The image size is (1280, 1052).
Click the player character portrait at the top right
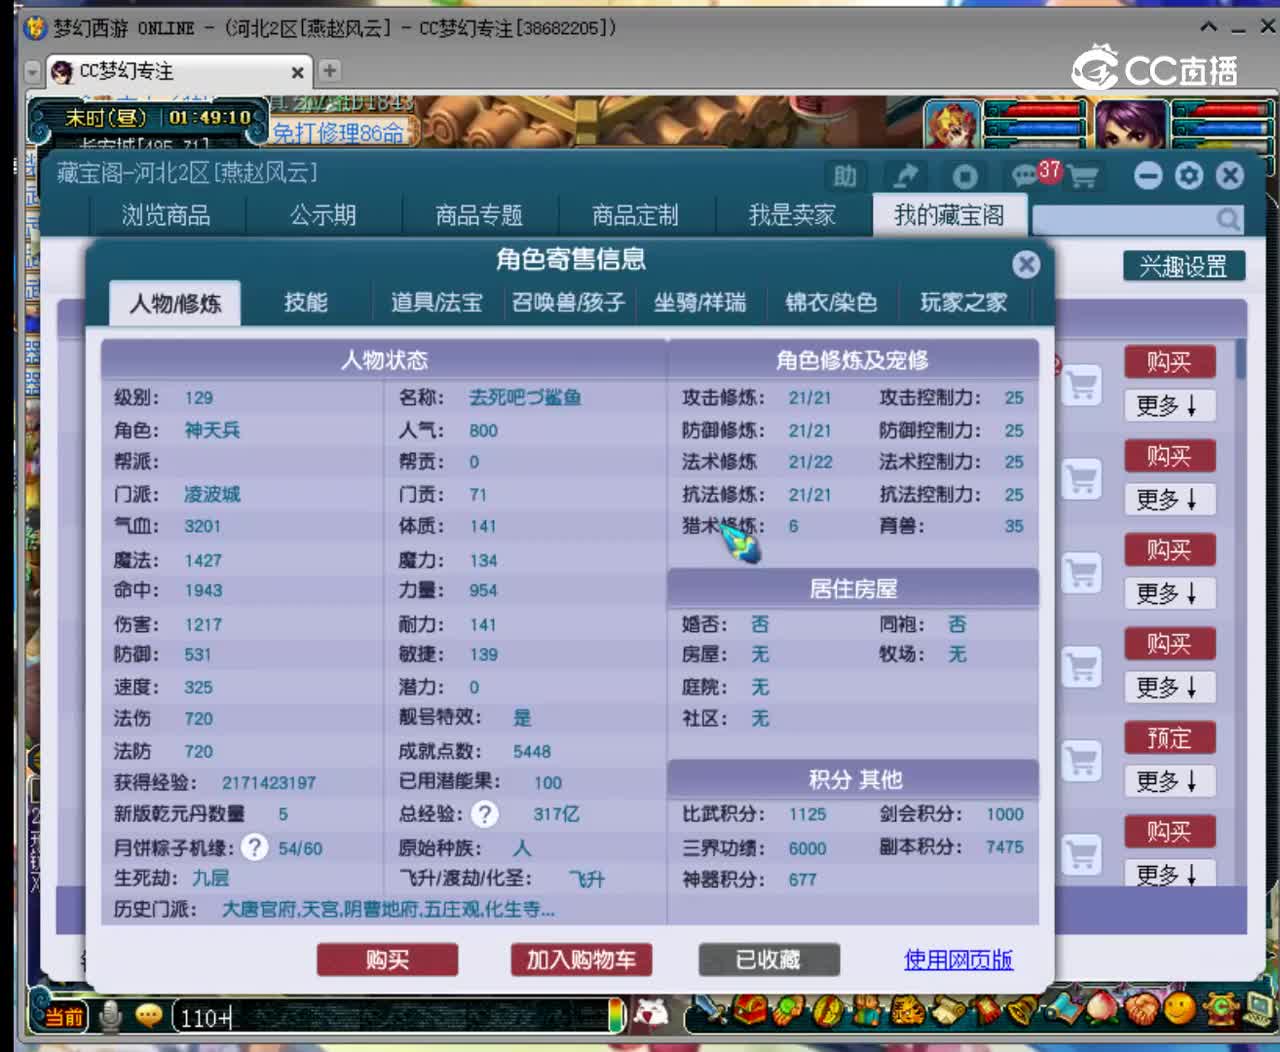(1131, 124)
